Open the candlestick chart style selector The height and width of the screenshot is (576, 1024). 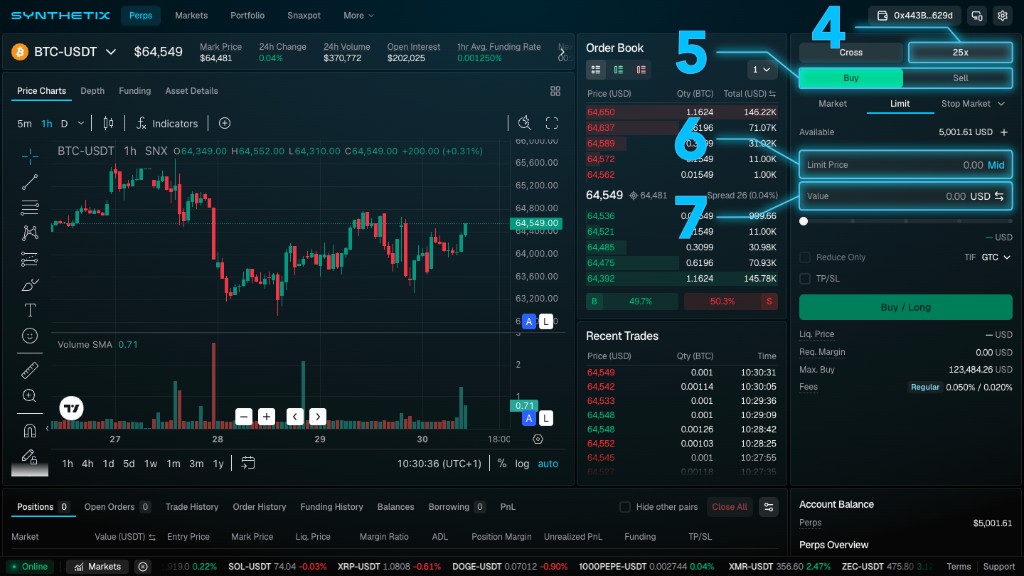click(x=108, y=123)
